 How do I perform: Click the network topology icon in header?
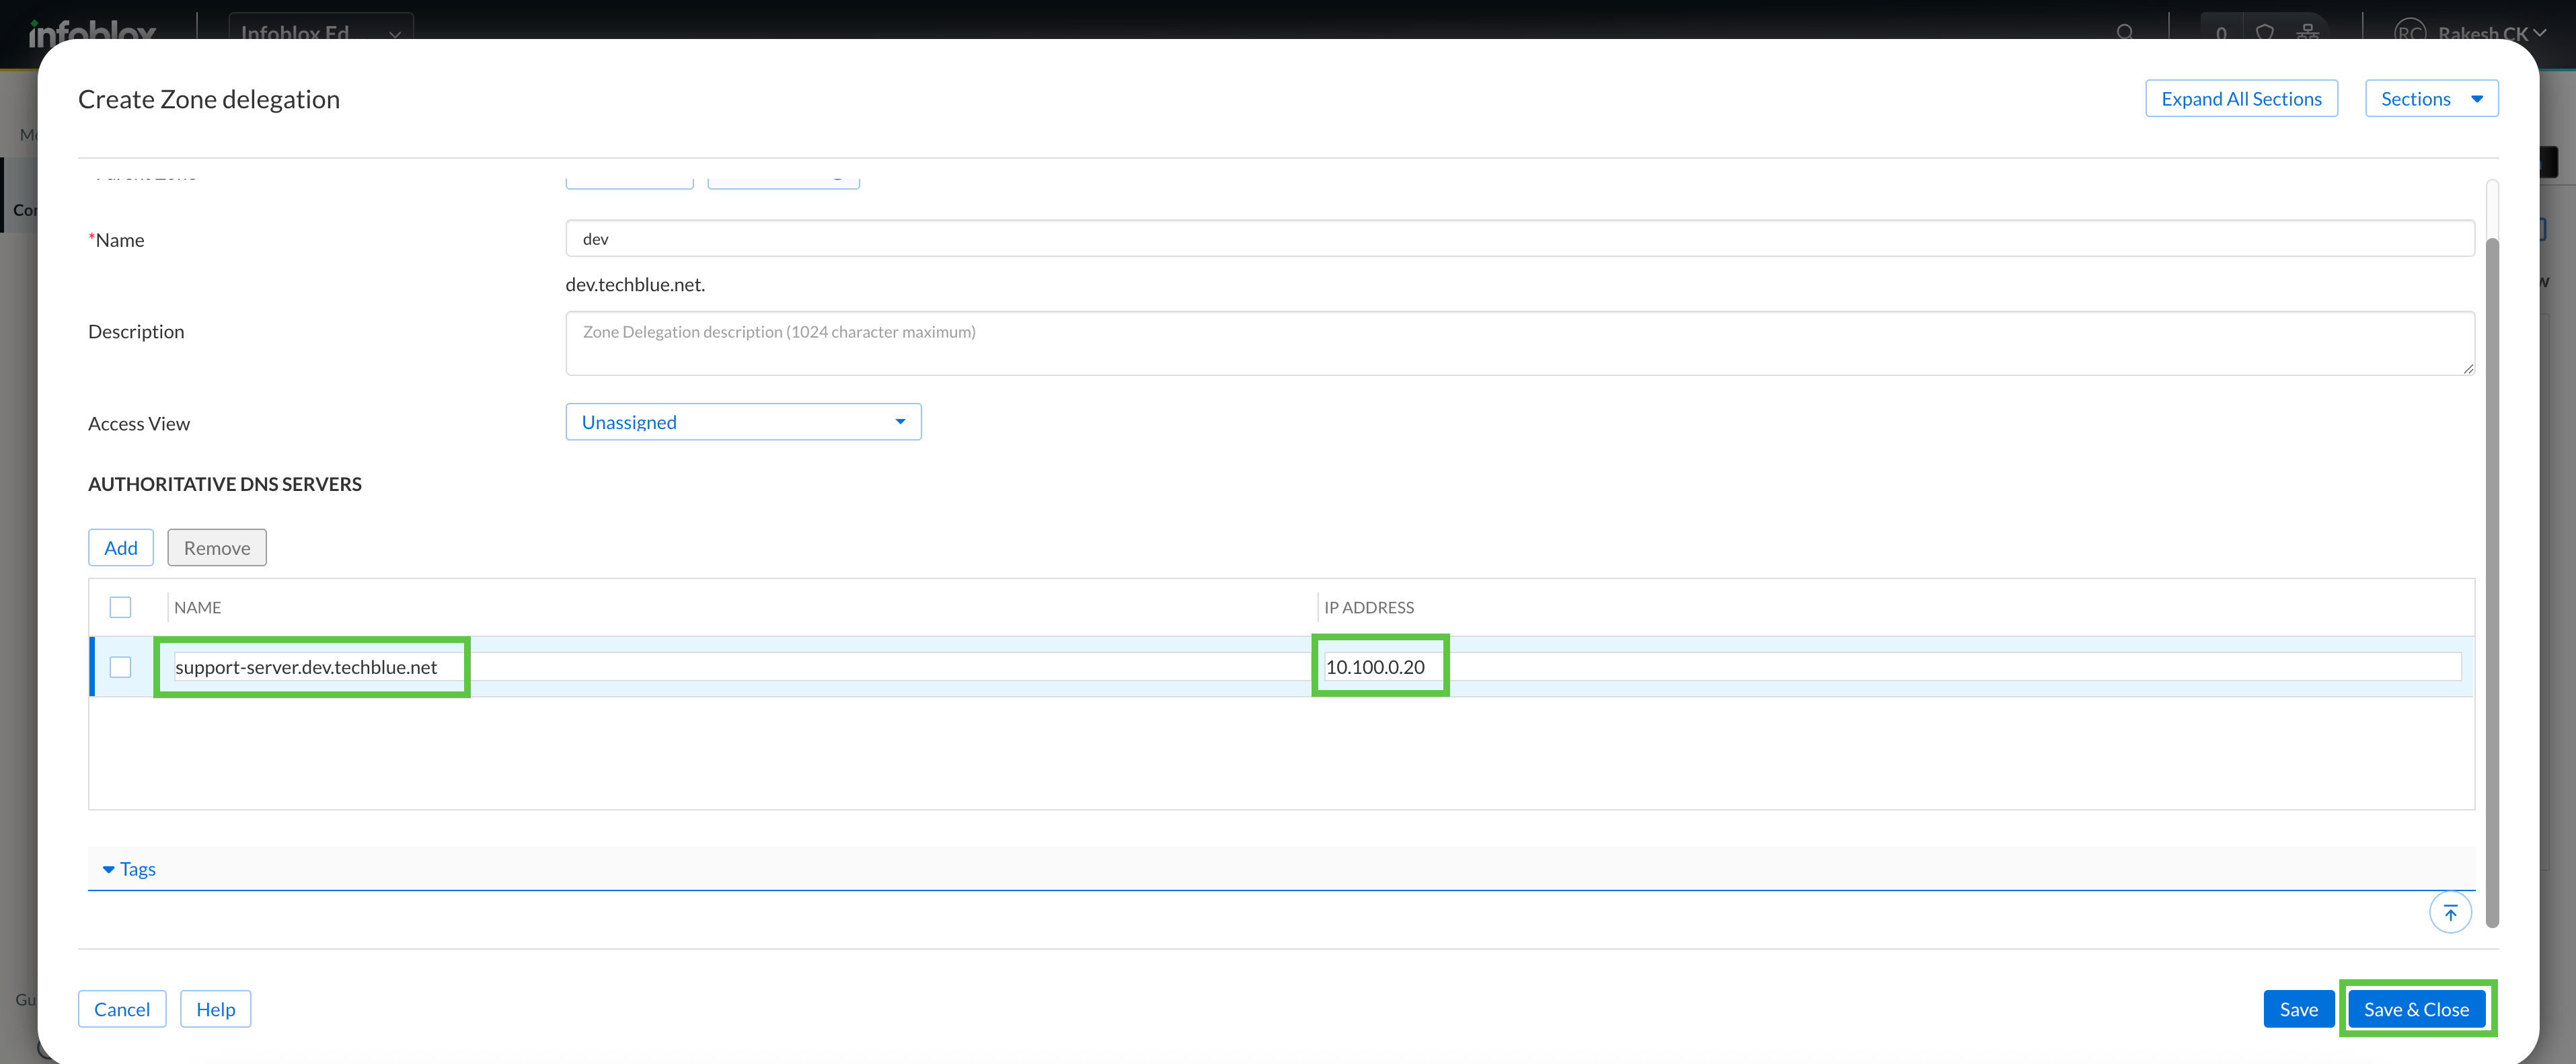click(2308, 32)
